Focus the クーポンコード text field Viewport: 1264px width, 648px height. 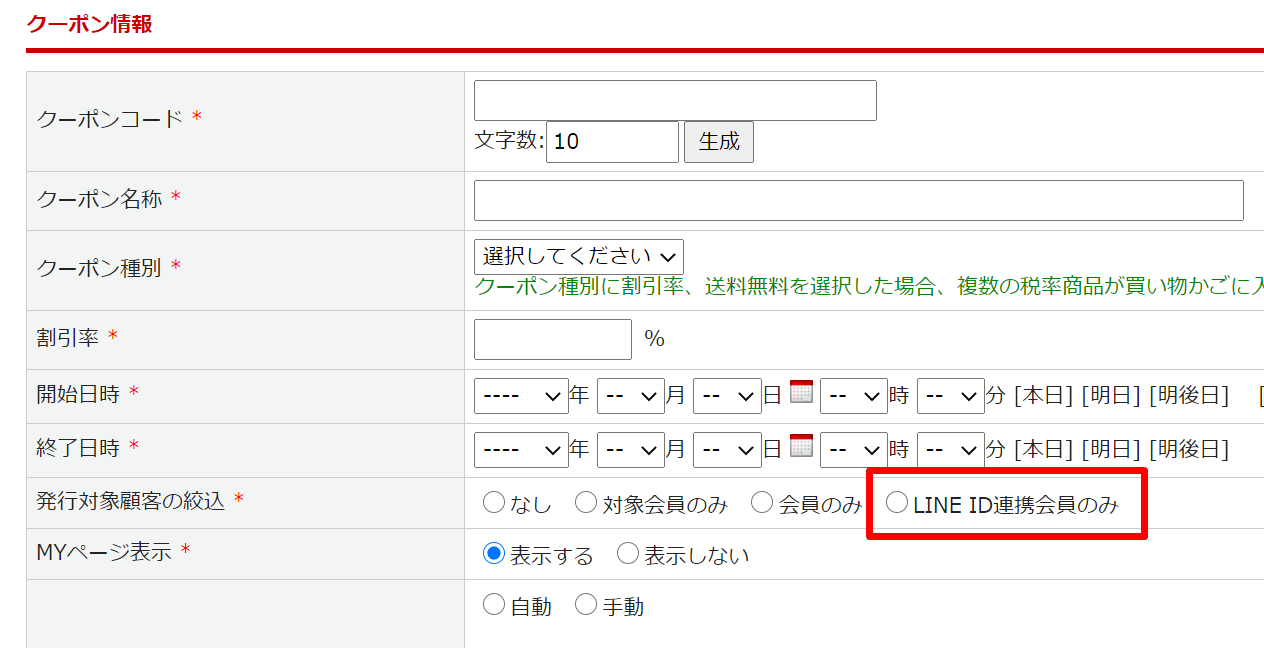pyautogui.click(x=675, y=101)
